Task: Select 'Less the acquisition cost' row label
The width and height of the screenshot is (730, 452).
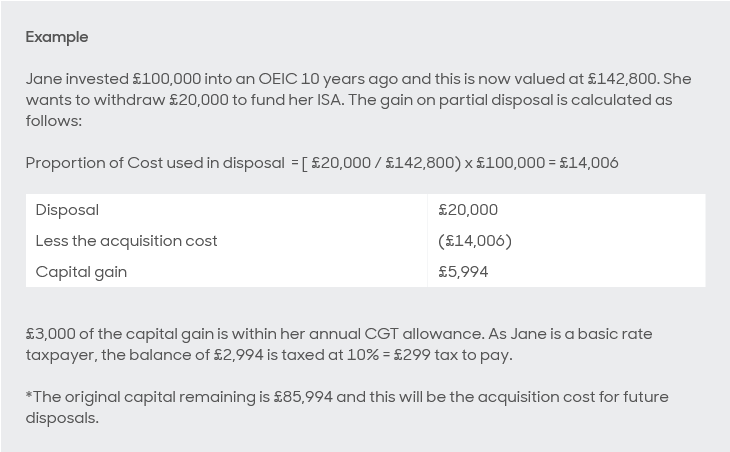Action: click(126, 241)
